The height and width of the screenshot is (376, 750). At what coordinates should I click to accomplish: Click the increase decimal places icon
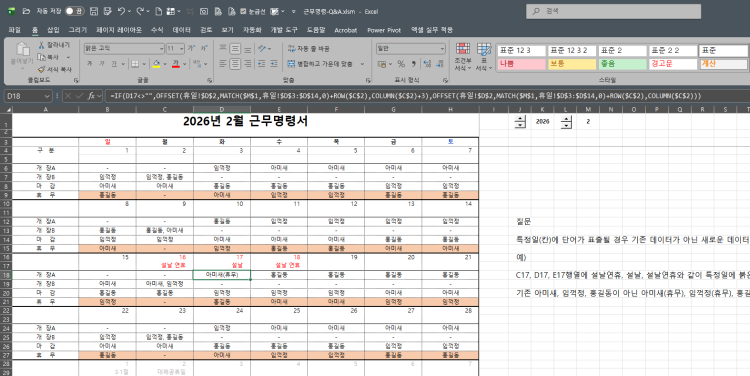(x=427, y=64)
